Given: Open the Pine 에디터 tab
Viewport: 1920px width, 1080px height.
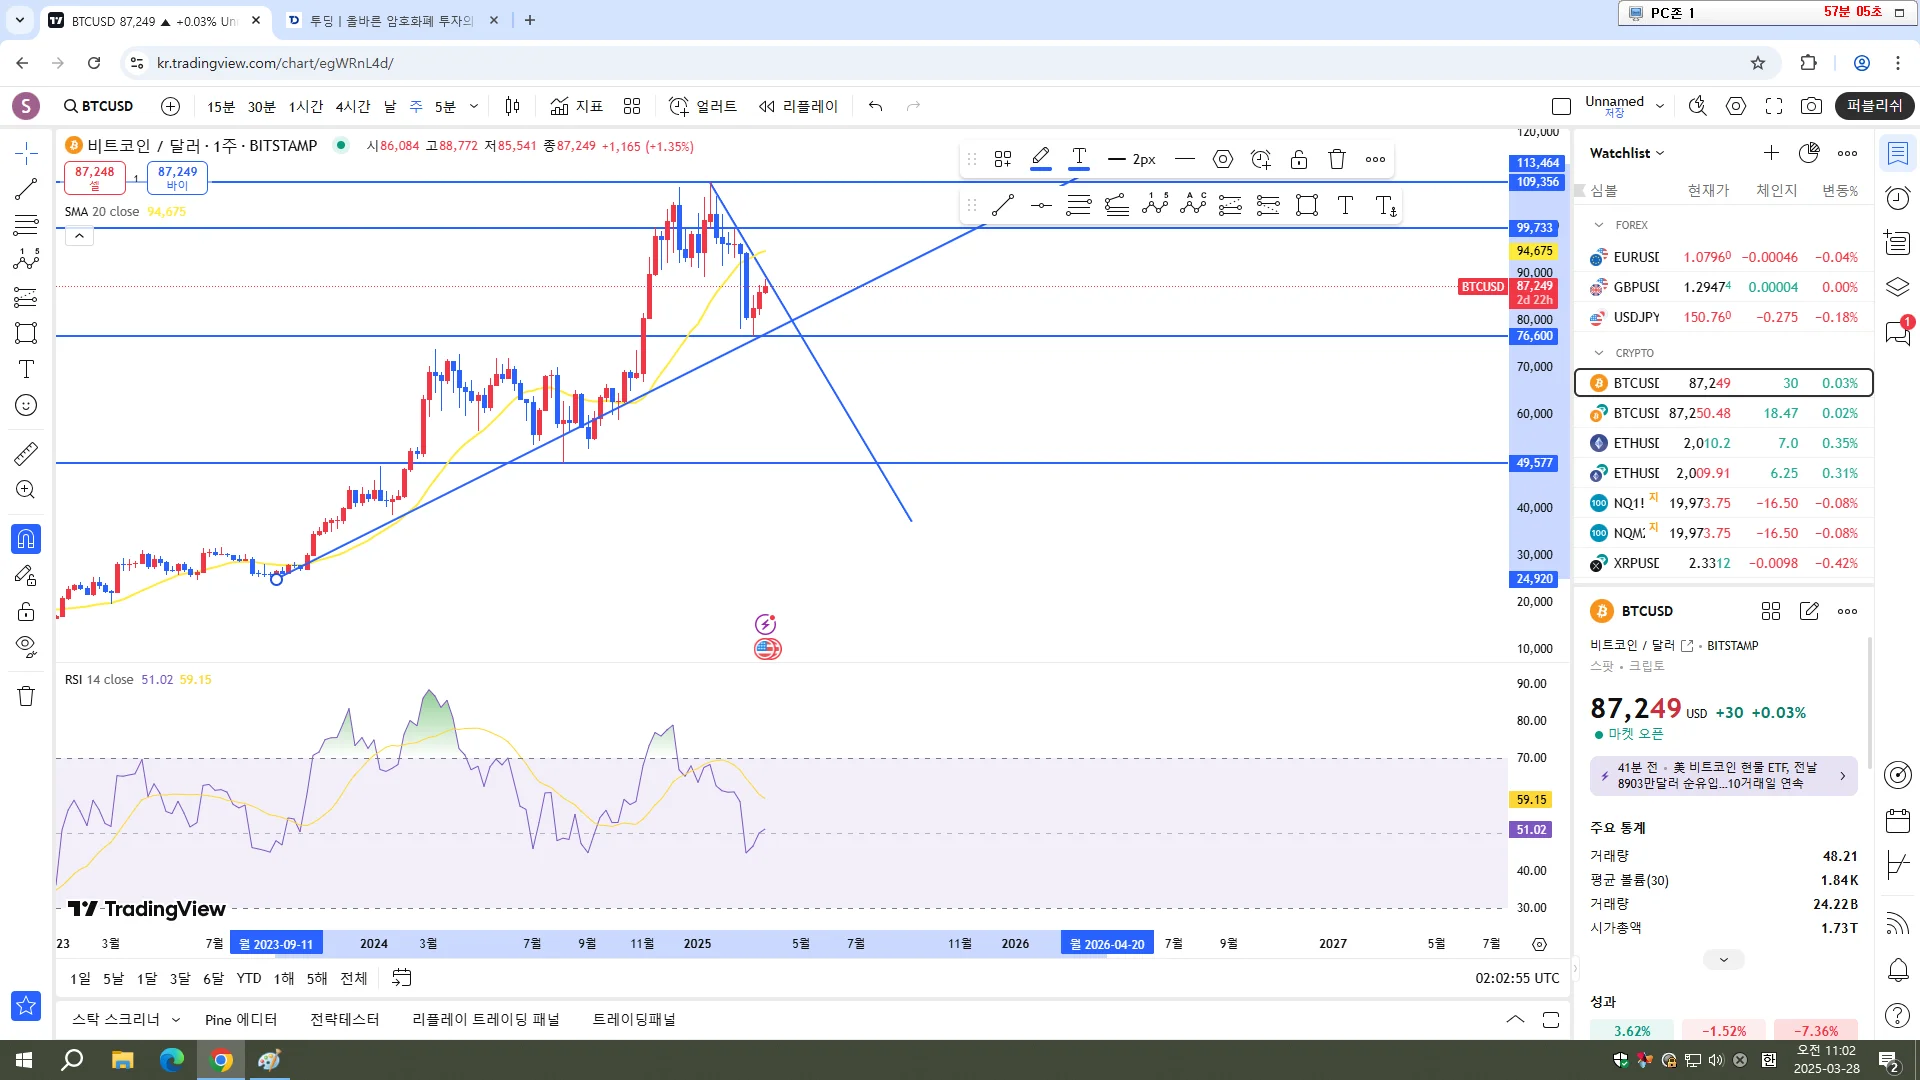Looking at the screenshot, I should pyautogui.click(x=240, y=1019).
